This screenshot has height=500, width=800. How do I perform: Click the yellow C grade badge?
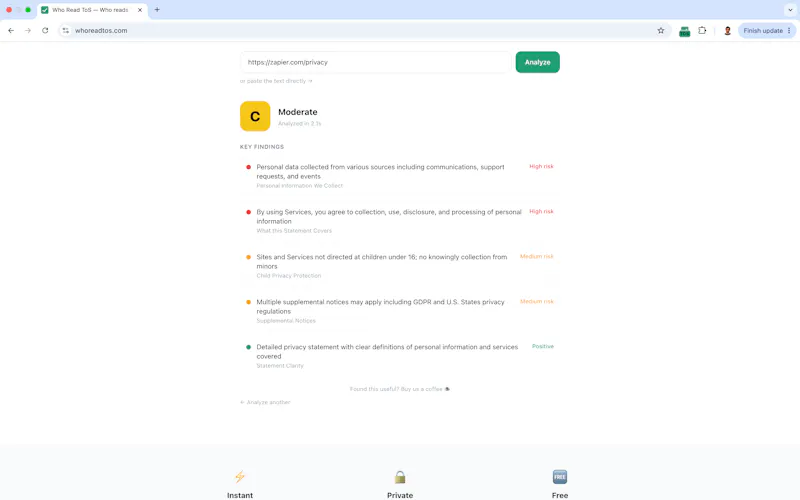point(255,116)
